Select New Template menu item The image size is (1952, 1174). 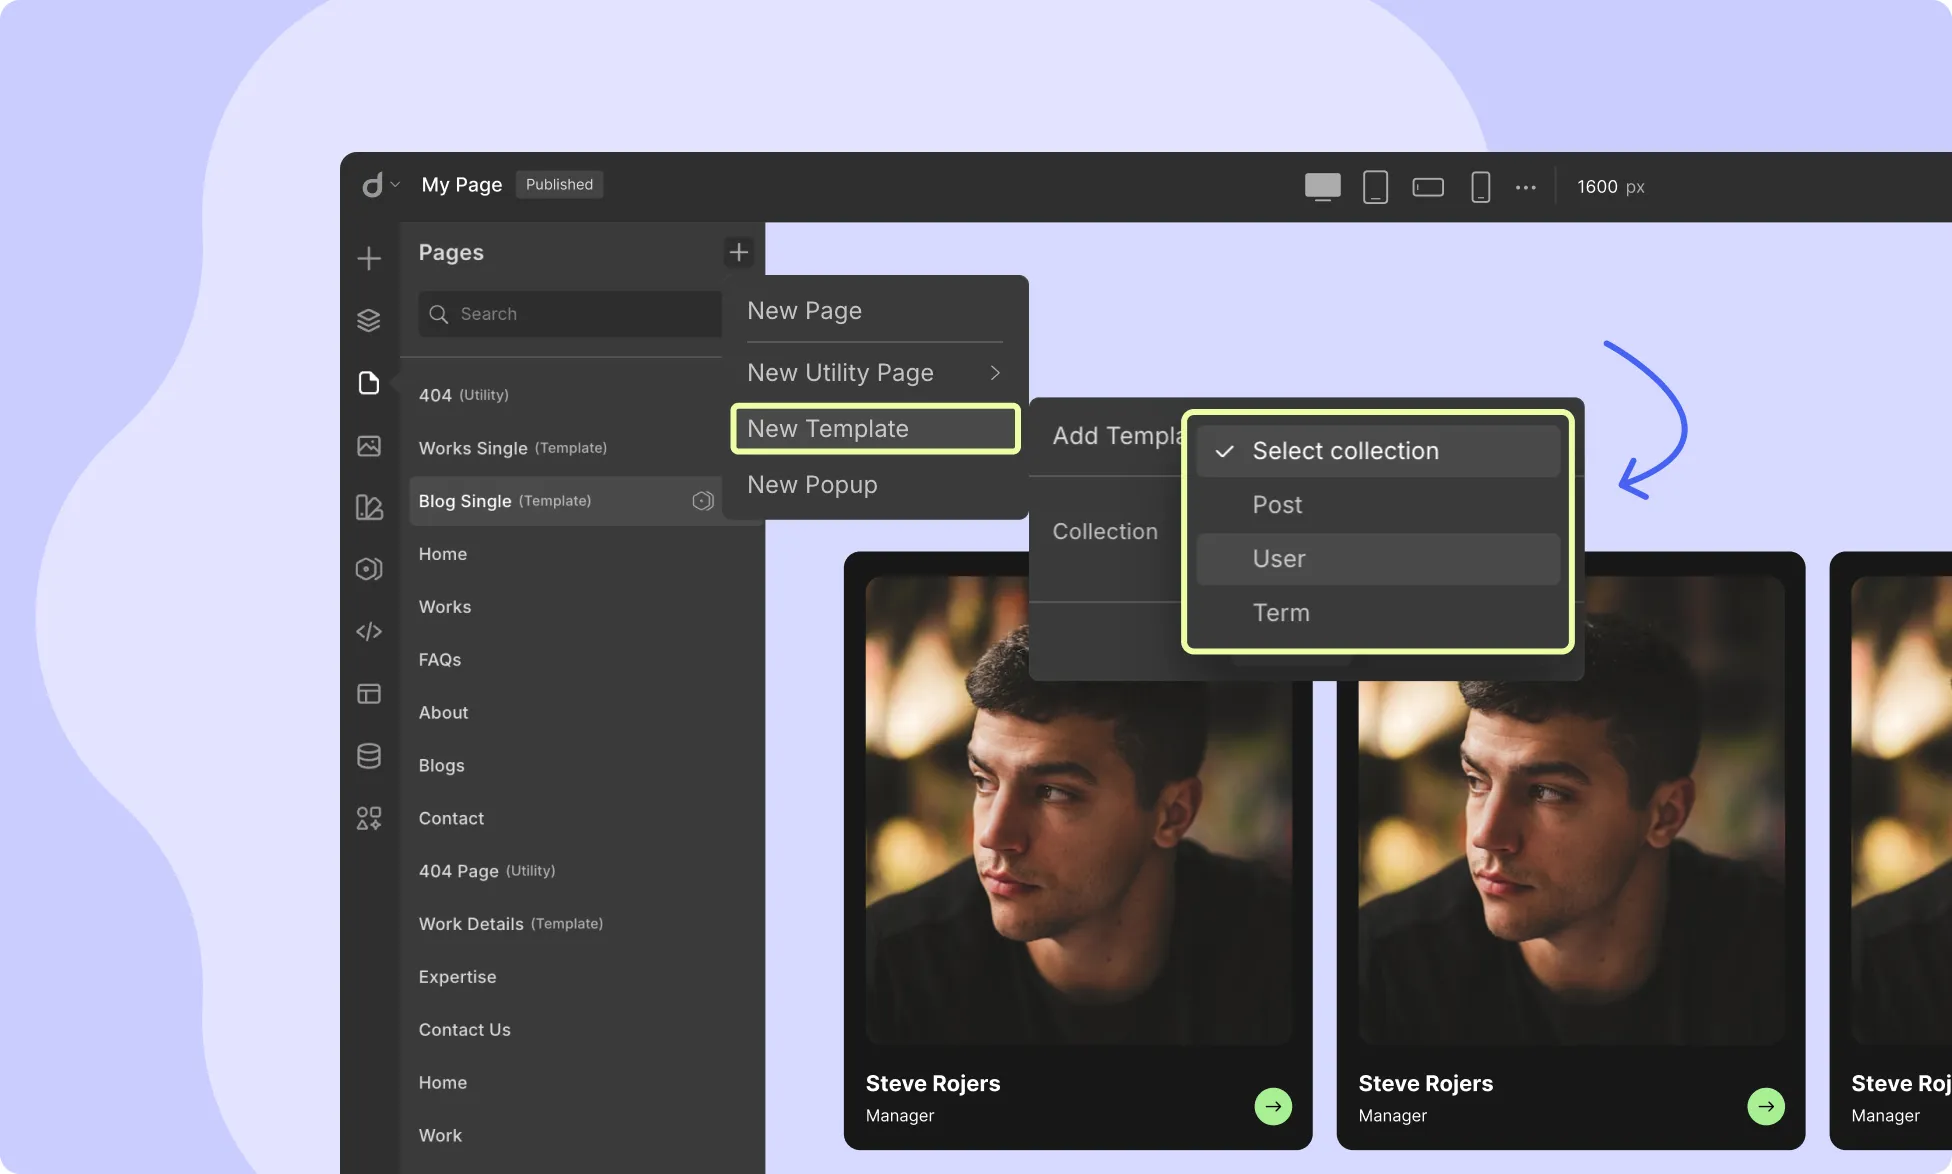click(x=875, y=429)
